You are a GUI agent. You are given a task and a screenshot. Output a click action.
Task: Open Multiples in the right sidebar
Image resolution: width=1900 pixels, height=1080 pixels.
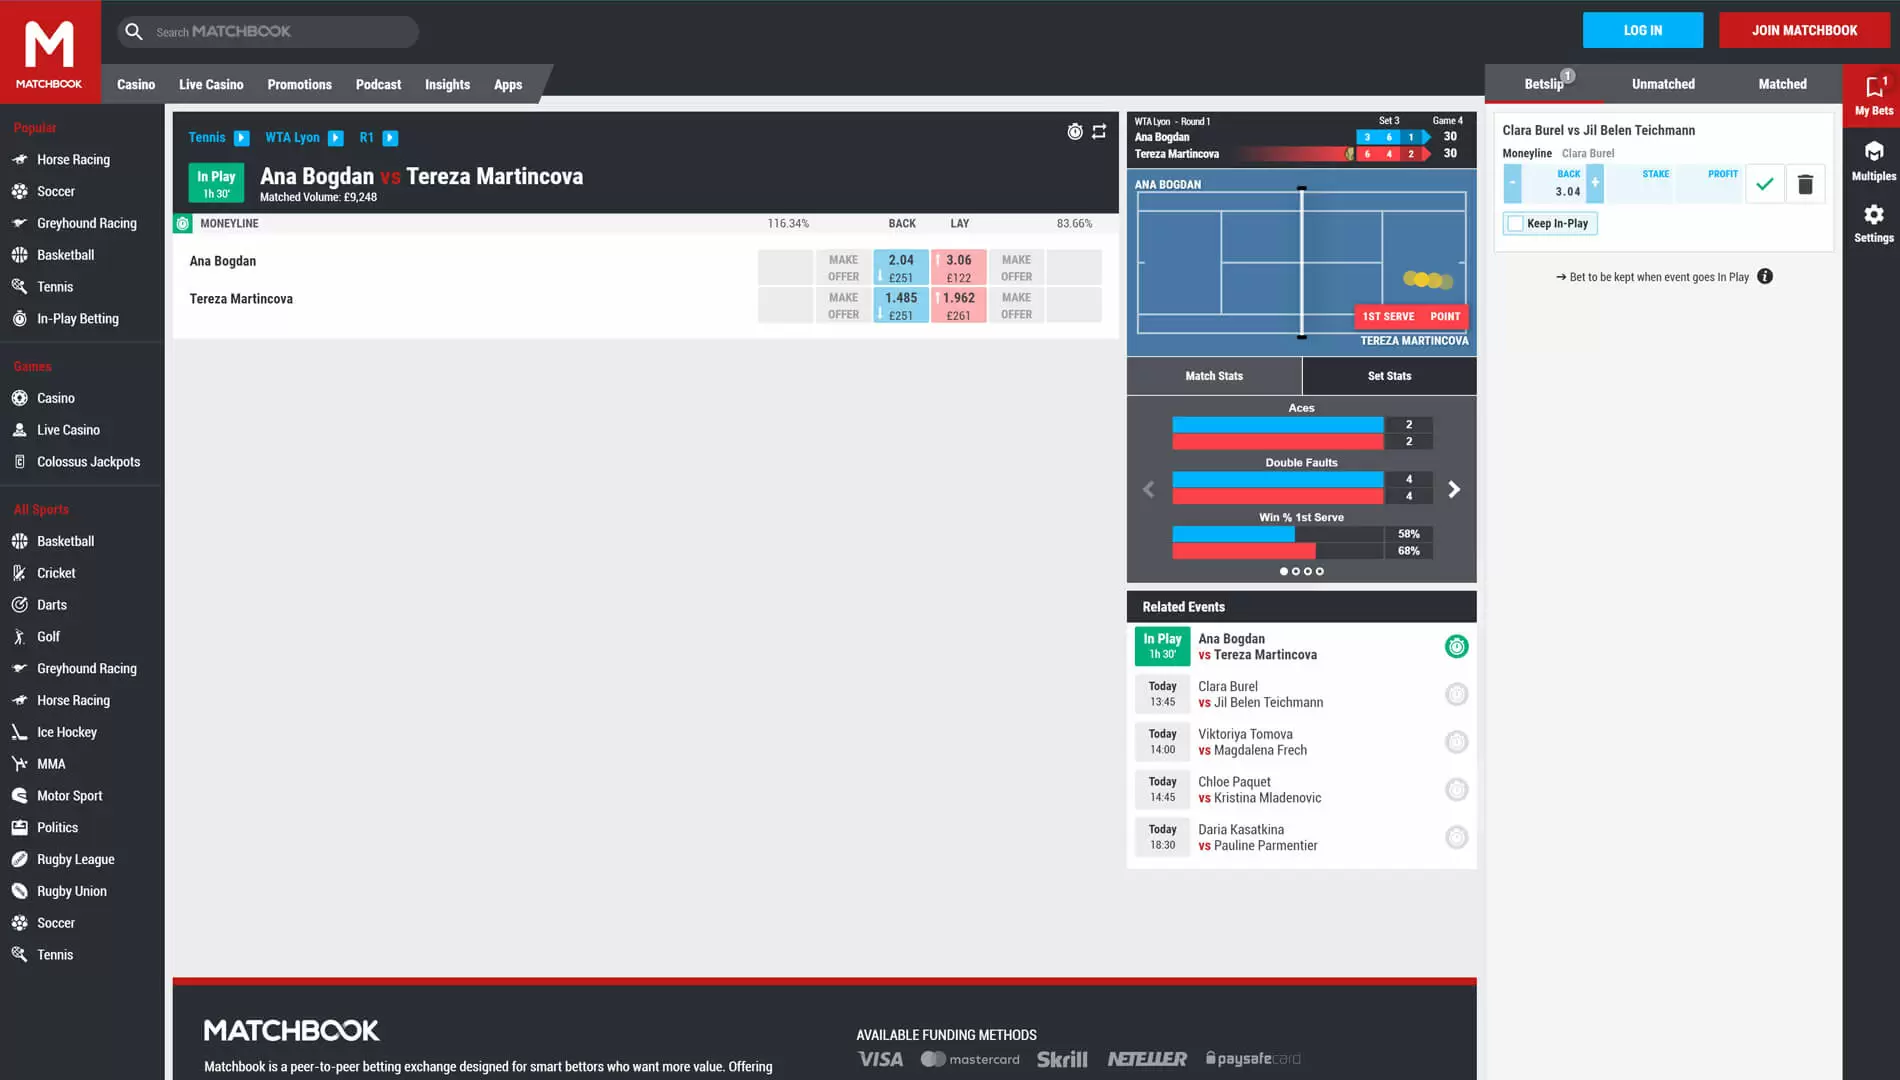(x=1873, y=160)
